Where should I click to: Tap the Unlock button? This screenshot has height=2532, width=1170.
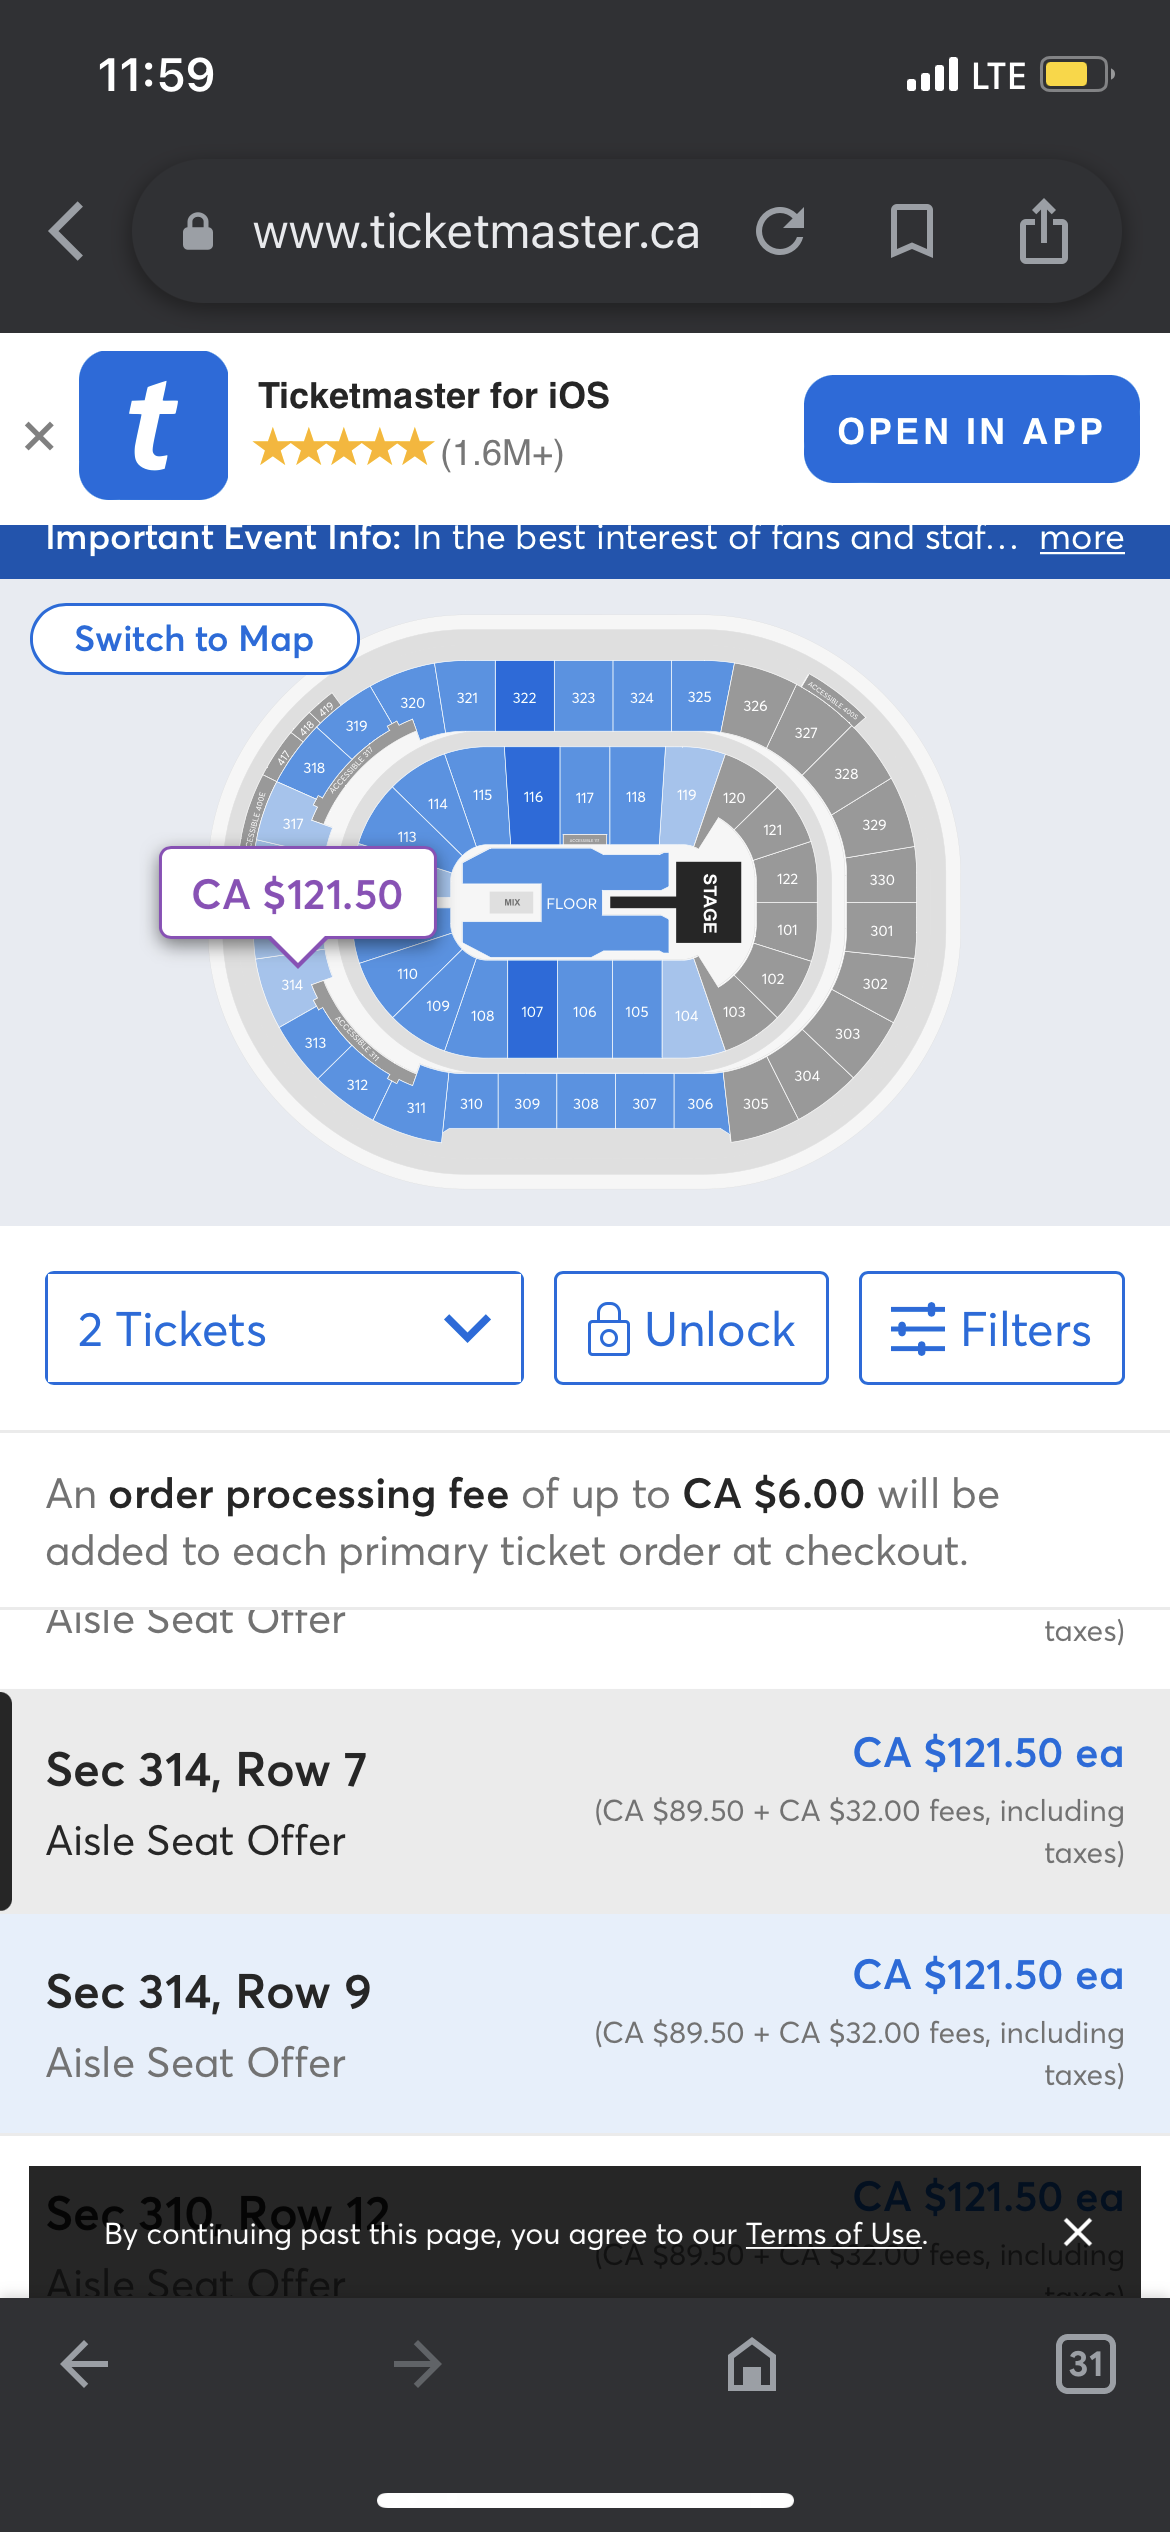[x=691, y=1328]
